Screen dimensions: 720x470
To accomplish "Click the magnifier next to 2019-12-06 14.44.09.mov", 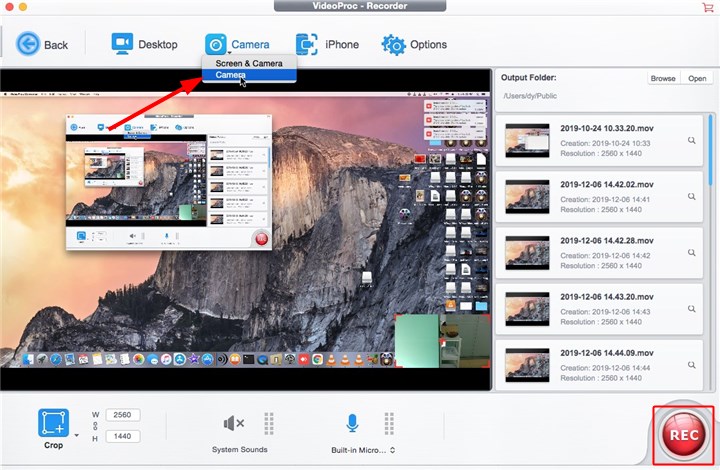I will pyautogui.click(x=691, y=365).
